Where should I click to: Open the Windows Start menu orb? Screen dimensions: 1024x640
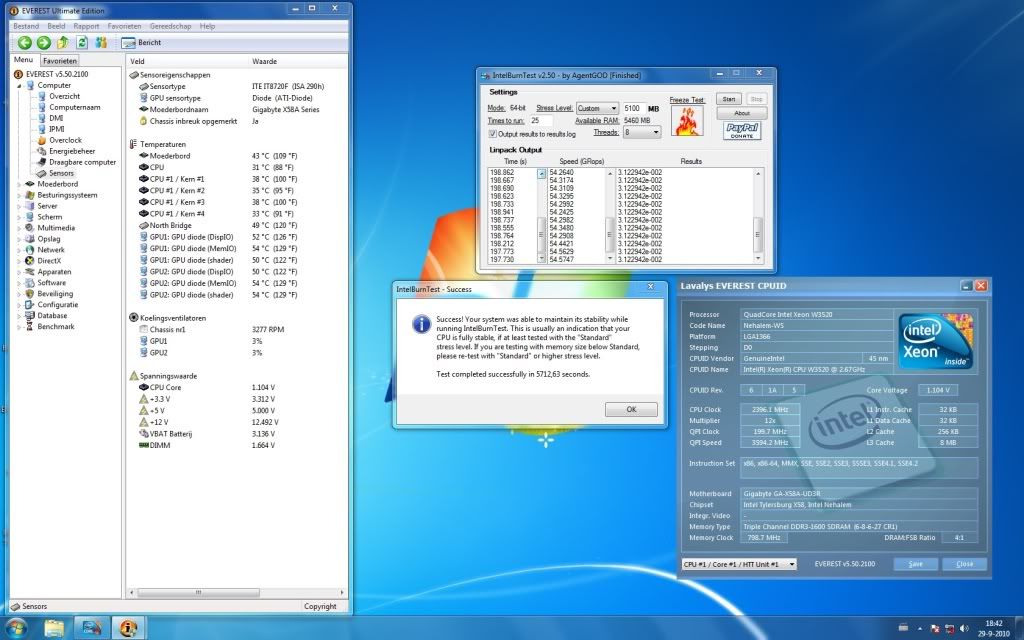tap(16, 628)
